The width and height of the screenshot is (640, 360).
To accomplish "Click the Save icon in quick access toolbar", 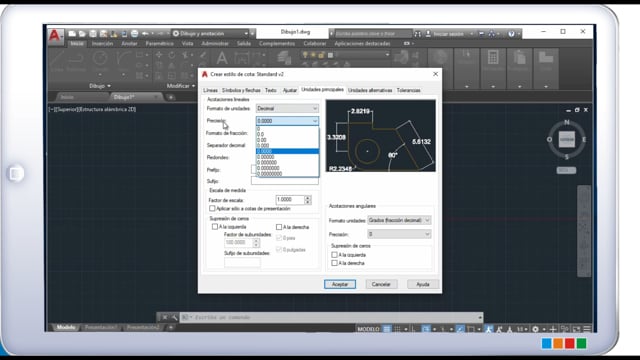I will (93, 33).
